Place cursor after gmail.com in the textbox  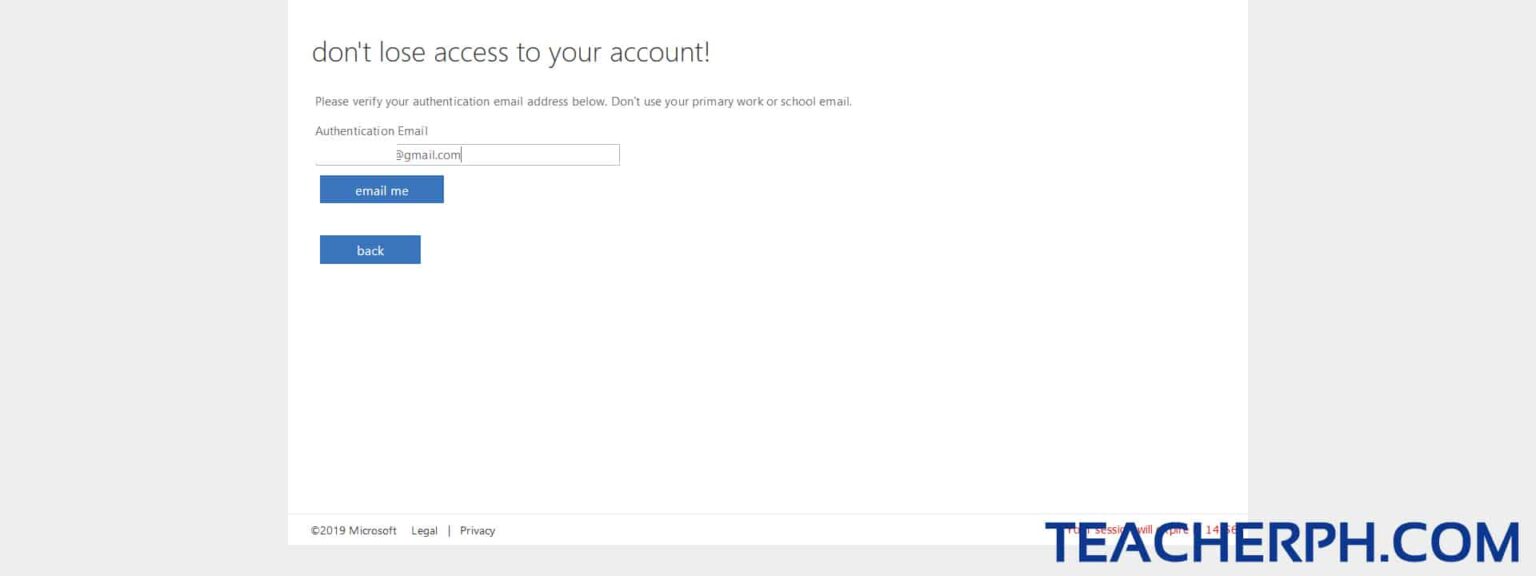461,154
